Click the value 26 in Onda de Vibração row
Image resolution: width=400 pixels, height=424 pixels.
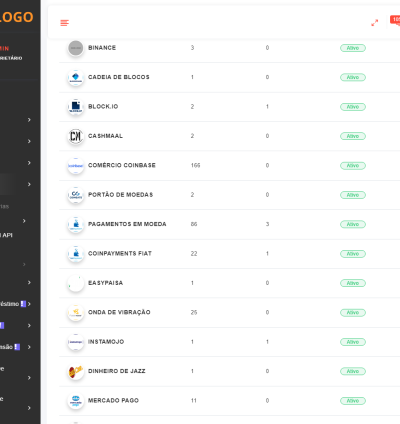[x=194, y=312]
